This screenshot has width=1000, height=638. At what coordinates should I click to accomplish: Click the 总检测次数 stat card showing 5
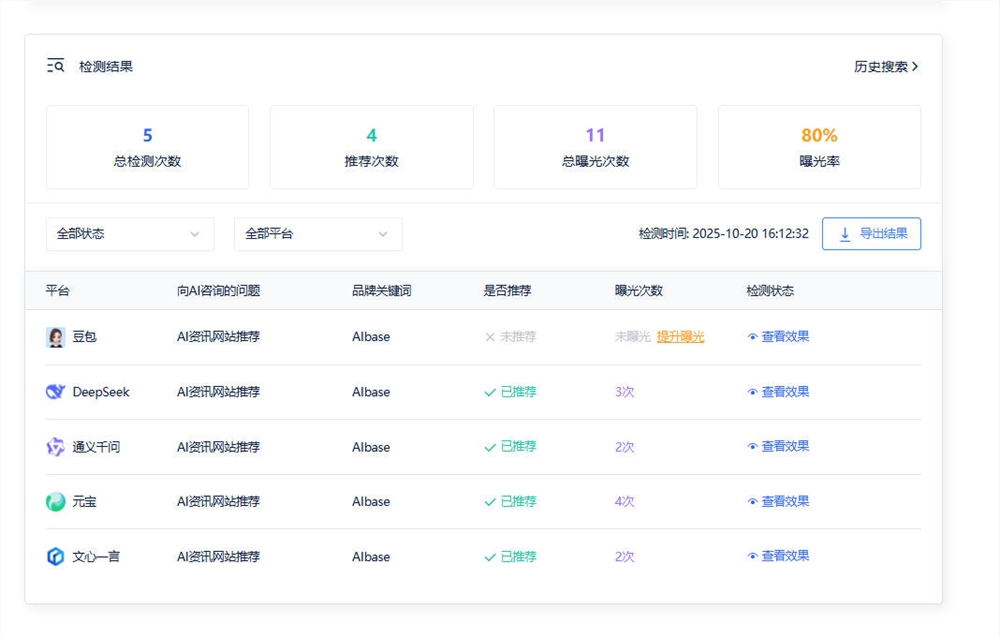147,146
